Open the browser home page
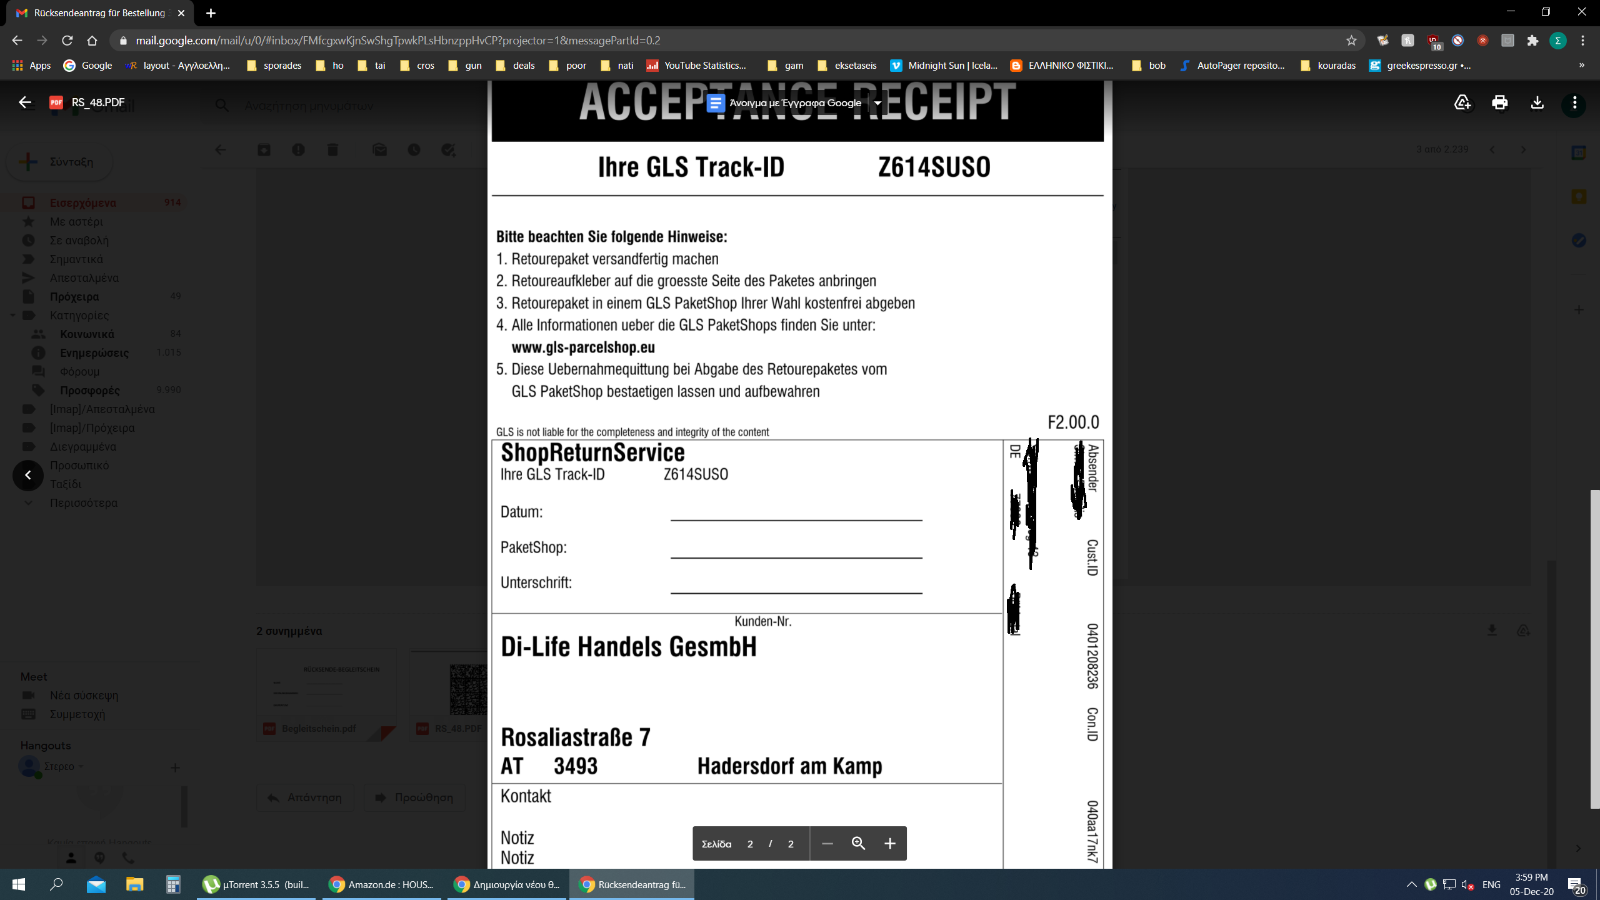Image resolution: width=1600 pixels, height=900 pixels. [92, 40]
